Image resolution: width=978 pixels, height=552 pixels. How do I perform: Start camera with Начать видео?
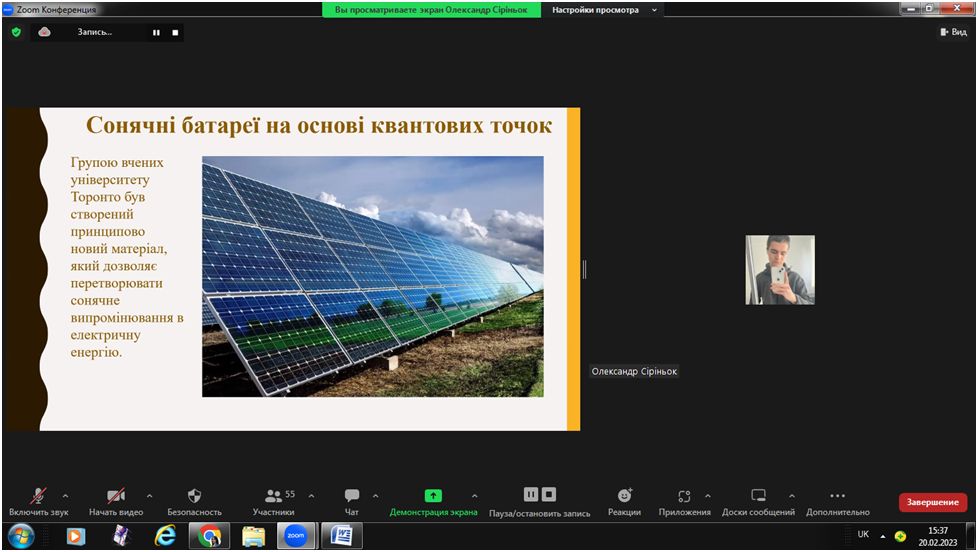(116, 502)
